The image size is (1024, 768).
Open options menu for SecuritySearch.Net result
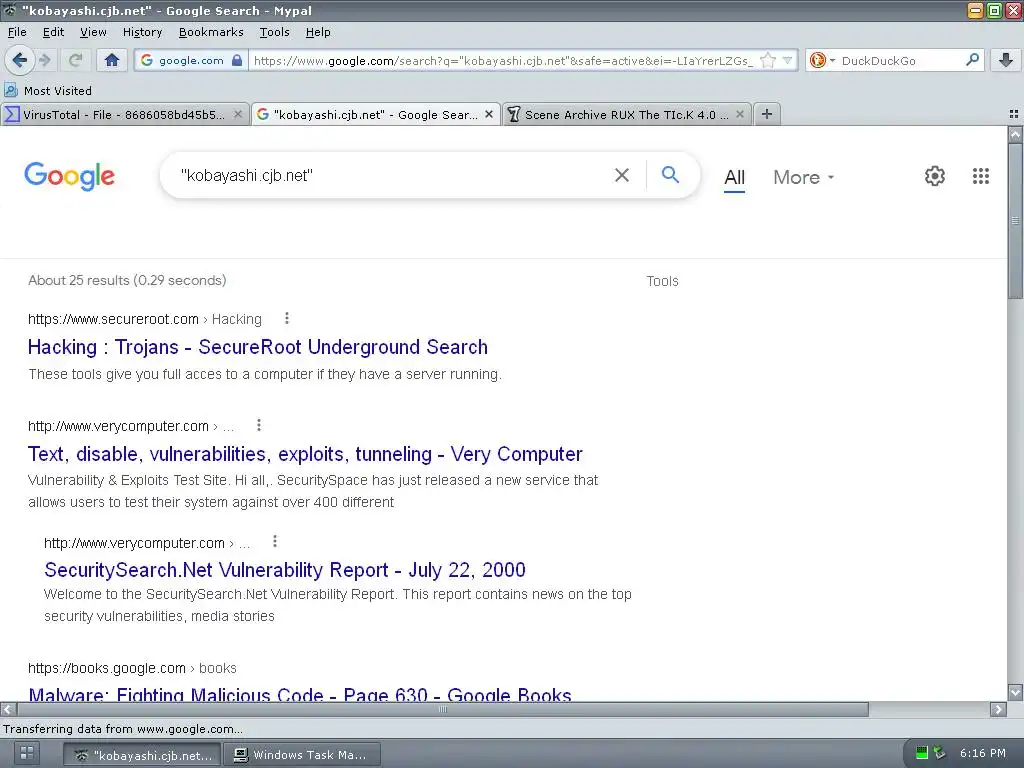coord(275,541)
